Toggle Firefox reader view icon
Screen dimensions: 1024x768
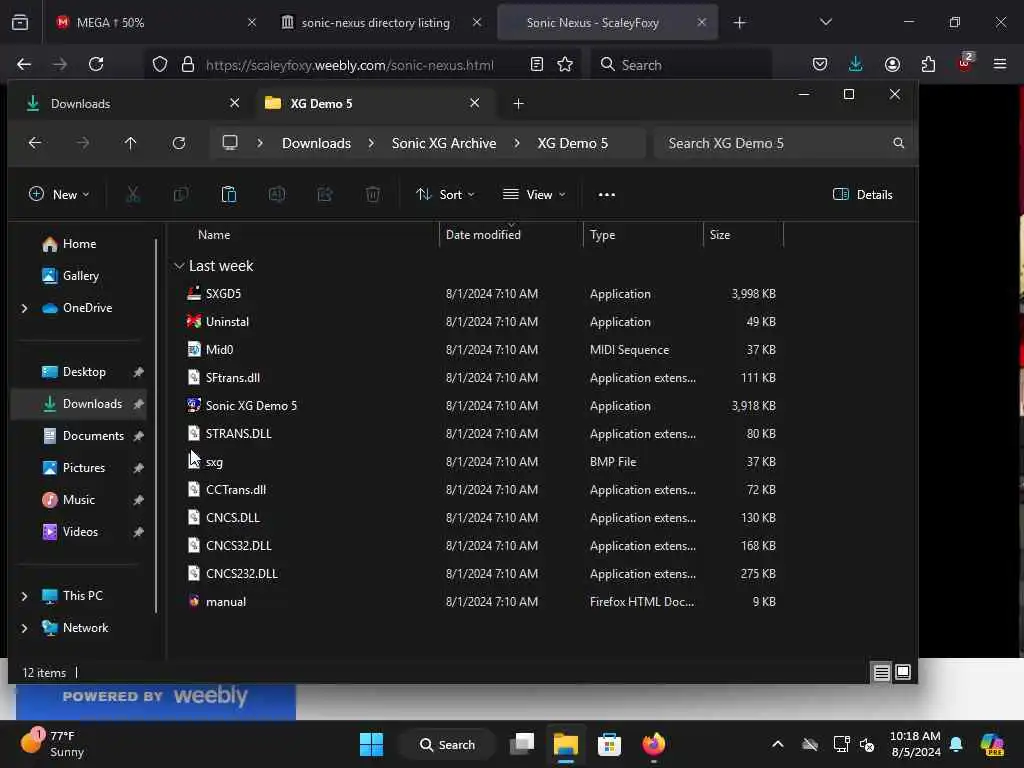(537, 64)
